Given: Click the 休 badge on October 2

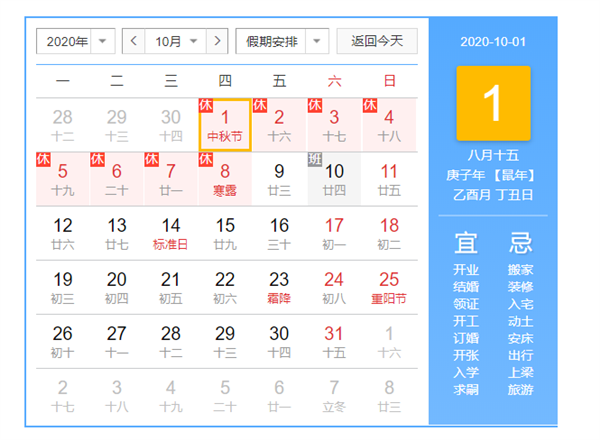Looking at the screenshot, I should (x=259, y=105).
